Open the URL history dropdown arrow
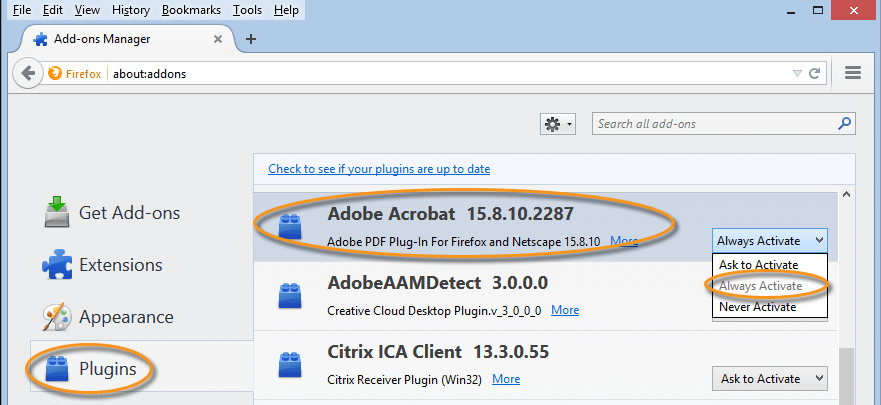 (x=797, y=74)
